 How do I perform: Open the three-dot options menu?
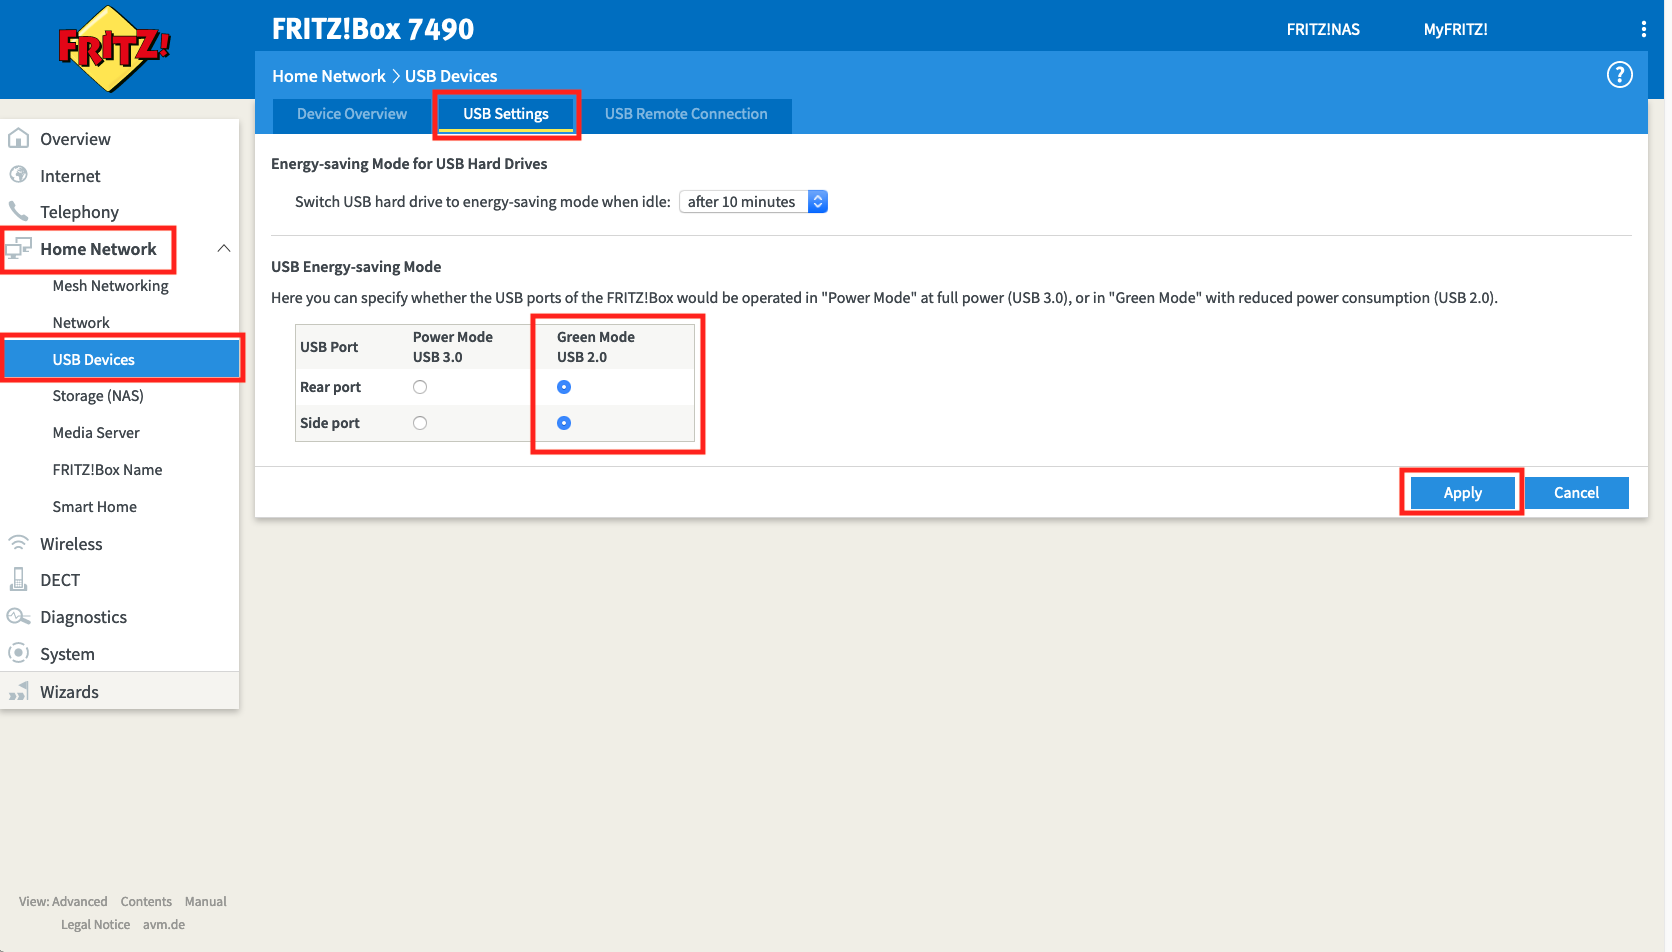(1643, 29)
